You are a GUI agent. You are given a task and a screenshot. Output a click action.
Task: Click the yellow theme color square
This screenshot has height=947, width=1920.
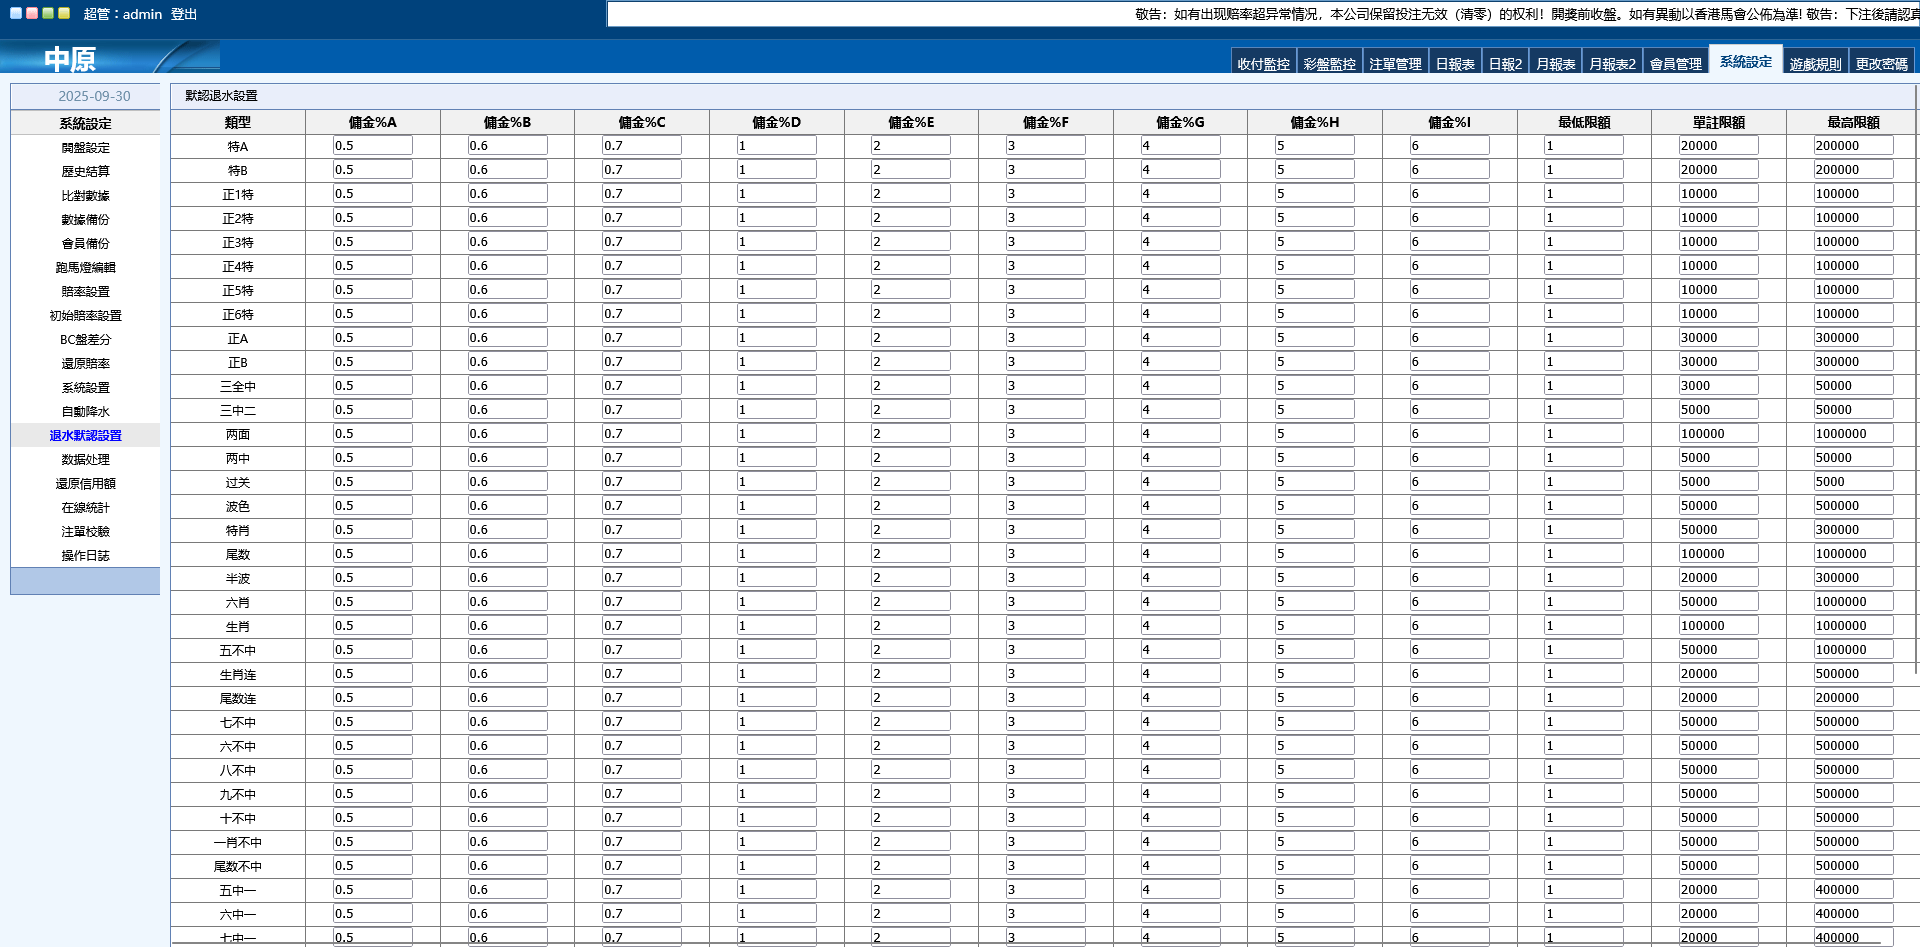tap(64, 14)
